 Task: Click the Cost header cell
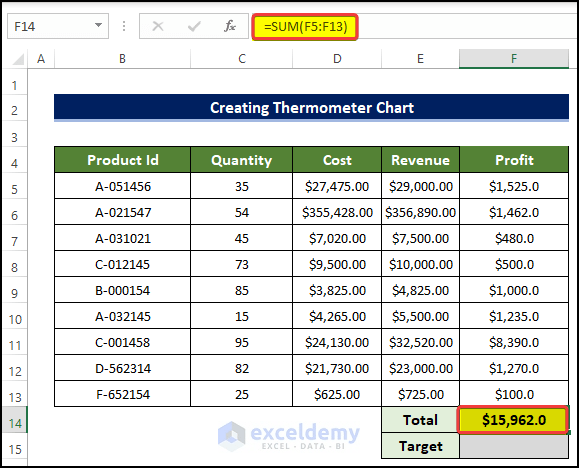pos(337,160)
